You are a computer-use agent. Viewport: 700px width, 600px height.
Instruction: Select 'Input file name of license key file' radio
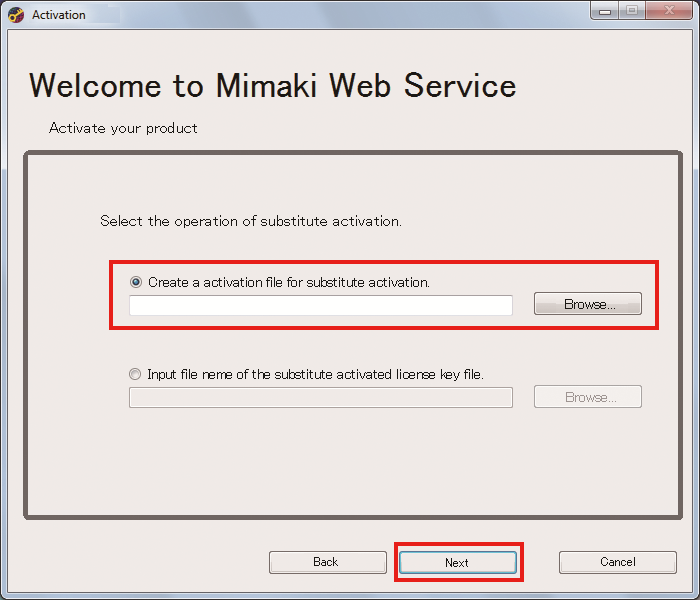coord(135,374)
